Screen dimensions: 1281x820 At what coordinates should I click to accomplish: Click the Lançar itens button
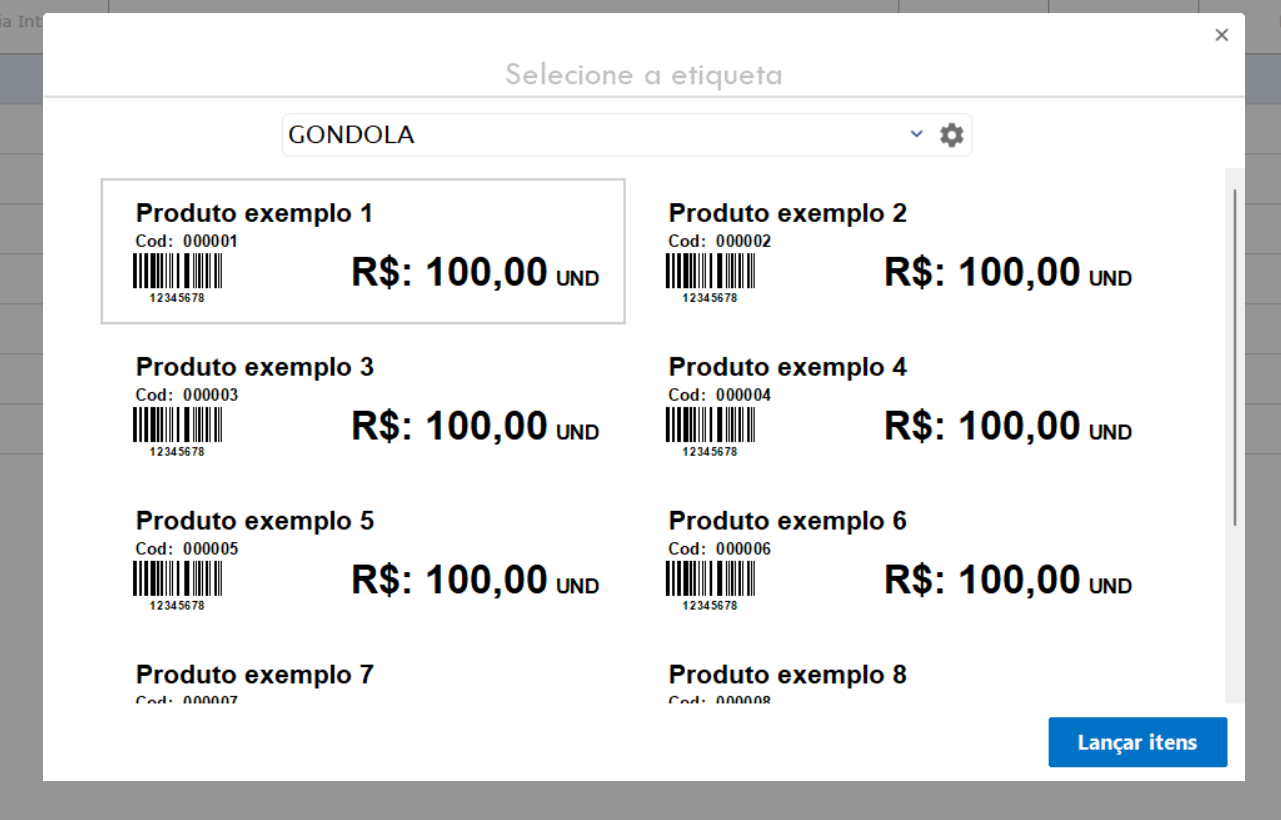click(1137, 742)
